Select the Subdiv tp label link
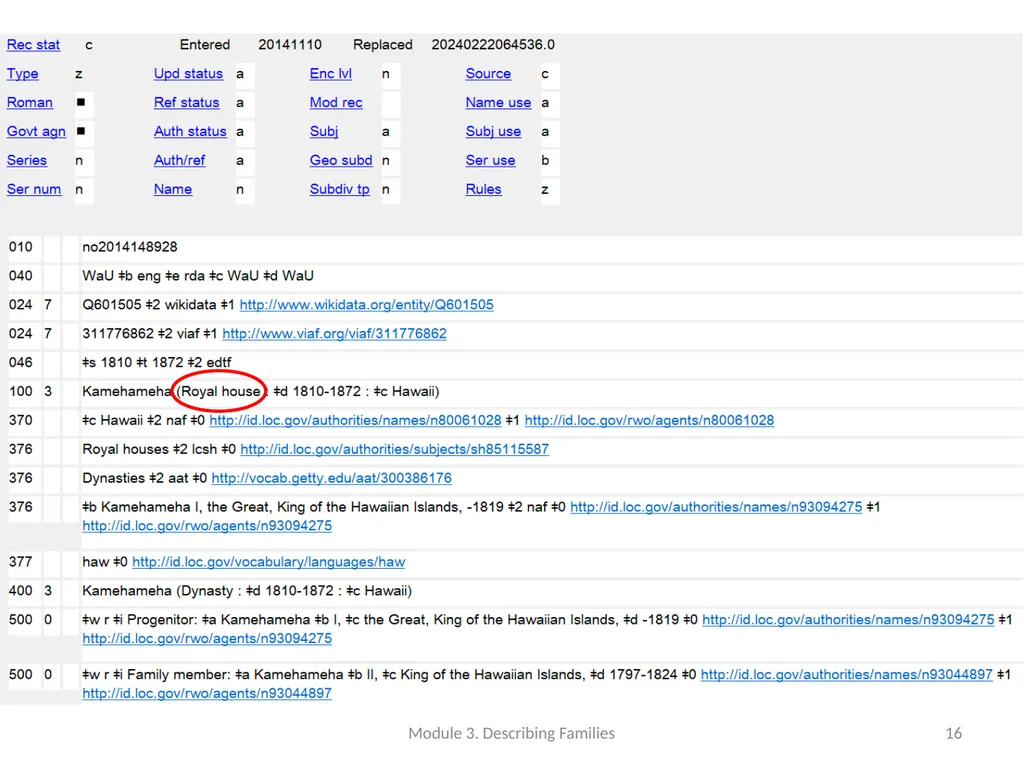Image resolution: width=1024 pixels, height=768 pixels. 340,189
